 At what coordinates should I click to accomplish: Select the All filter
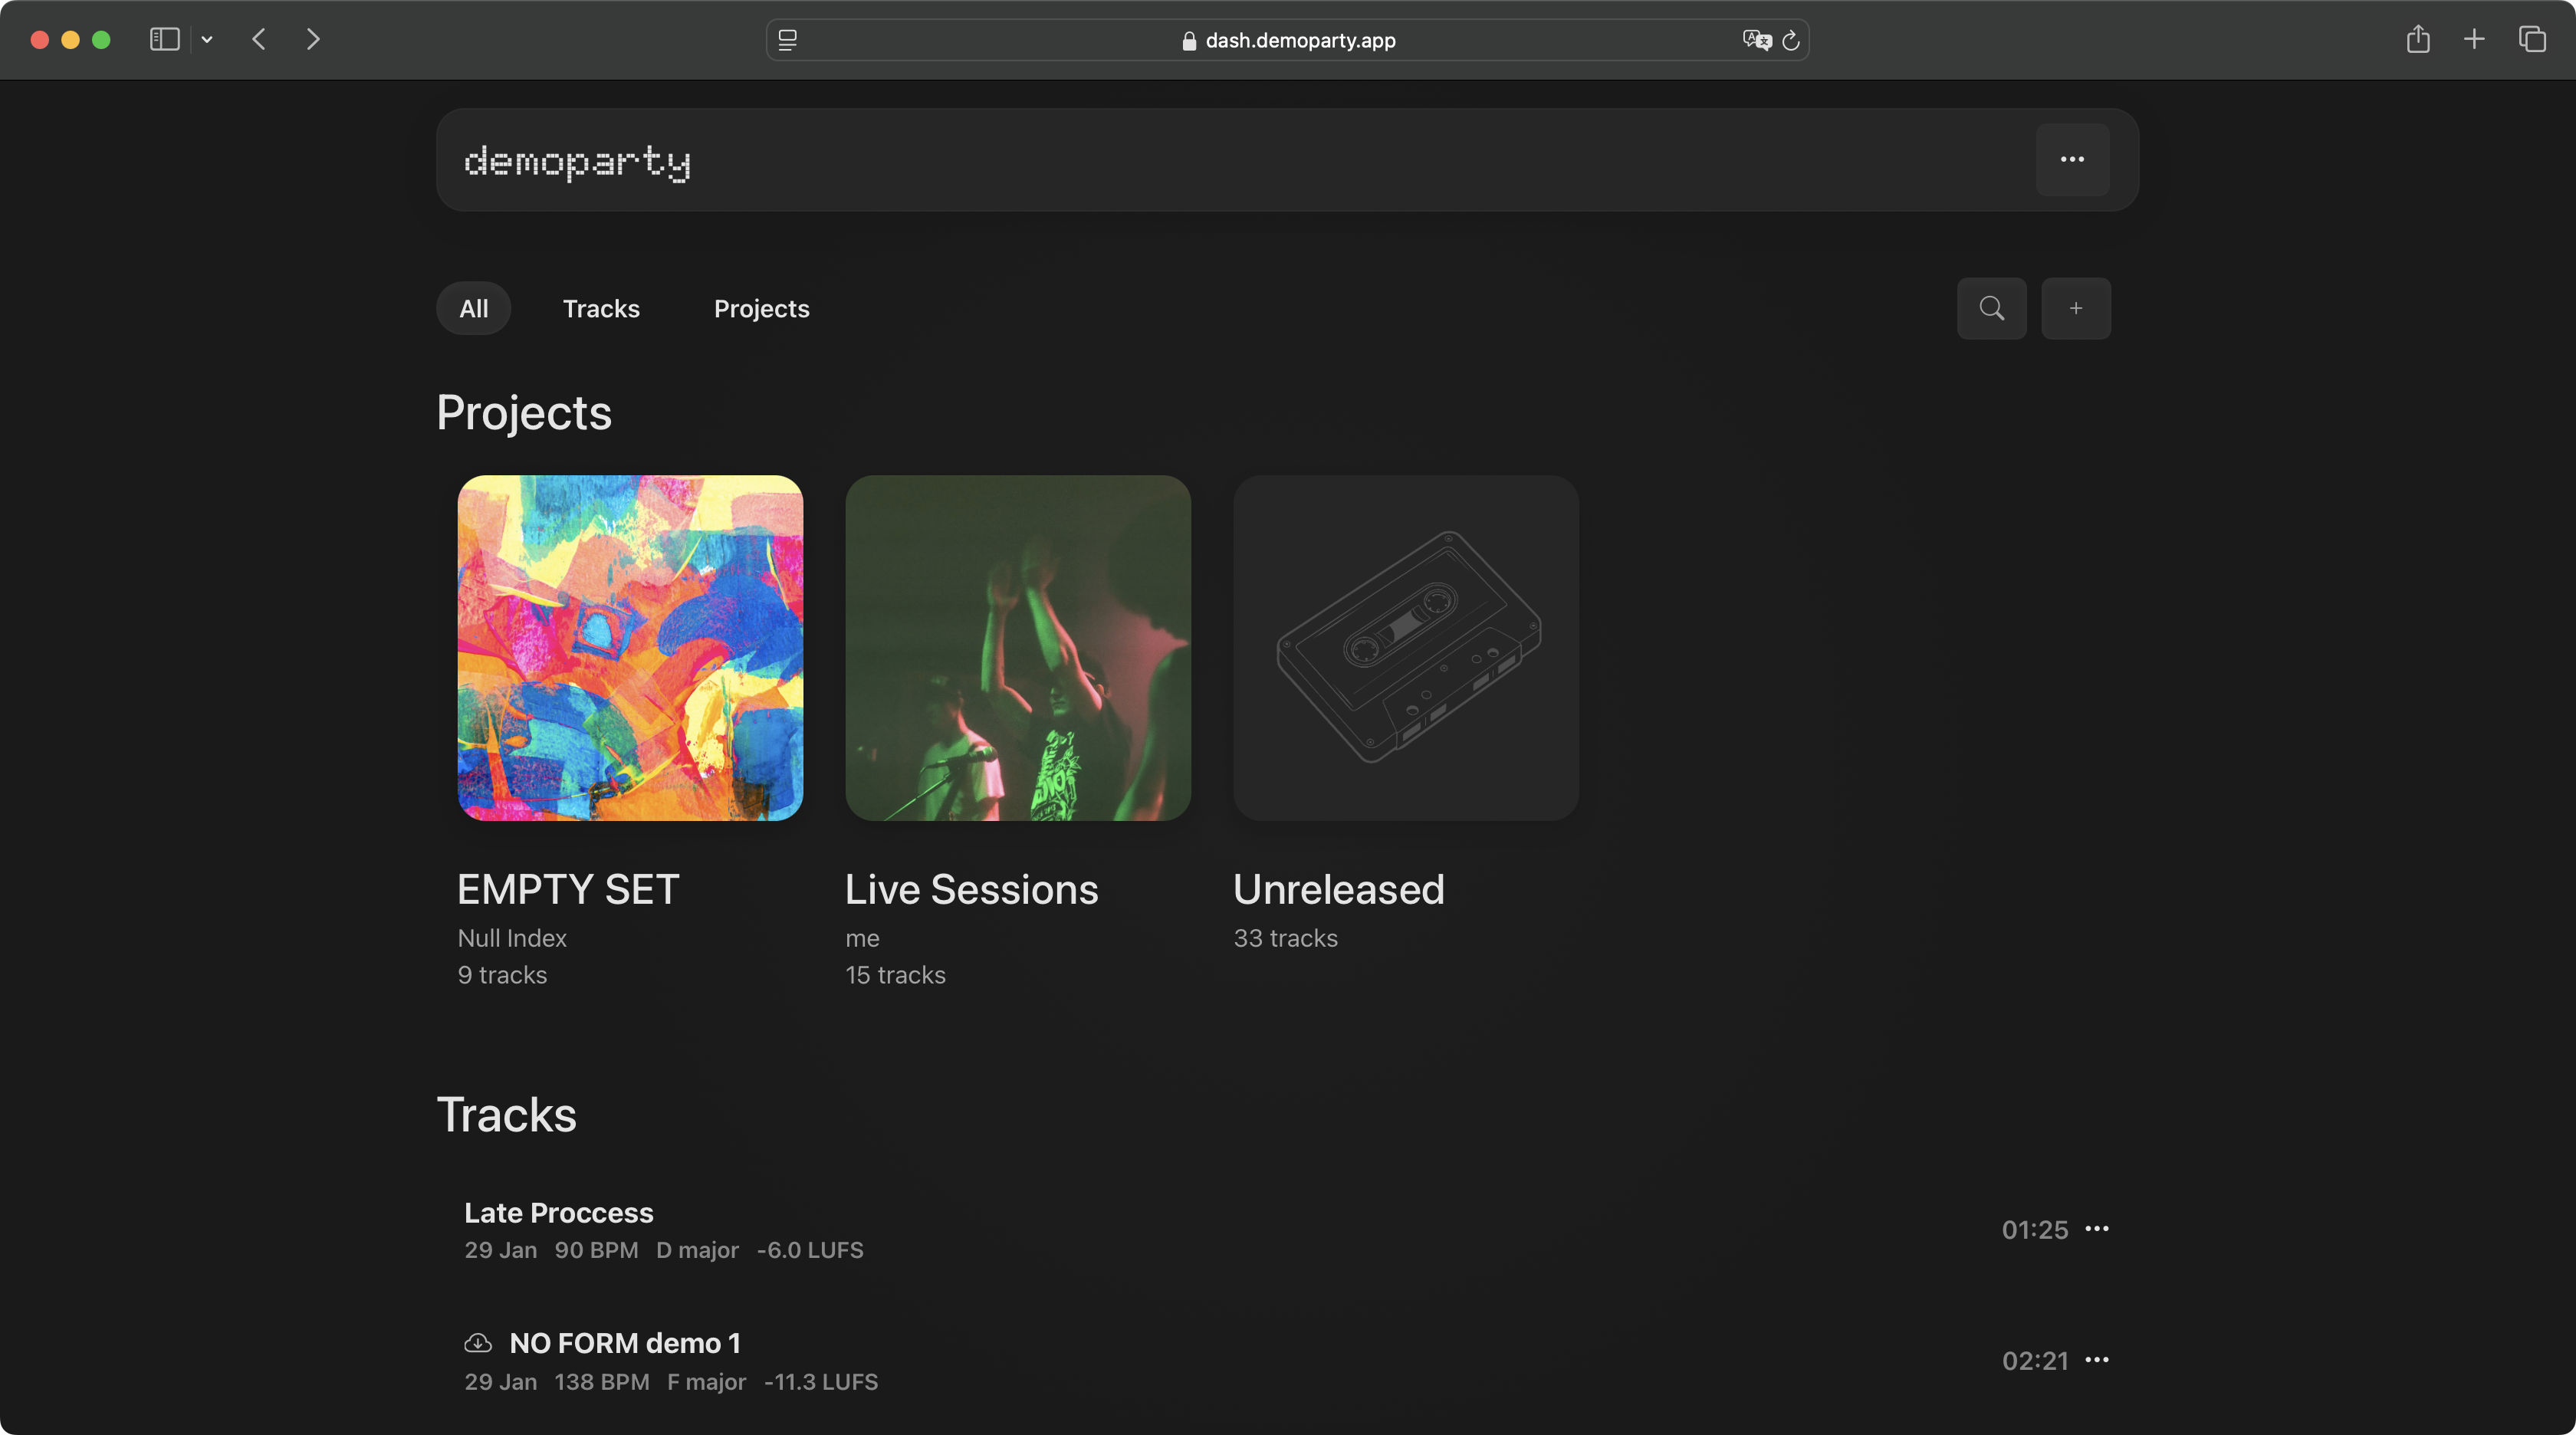coord(473,308)
